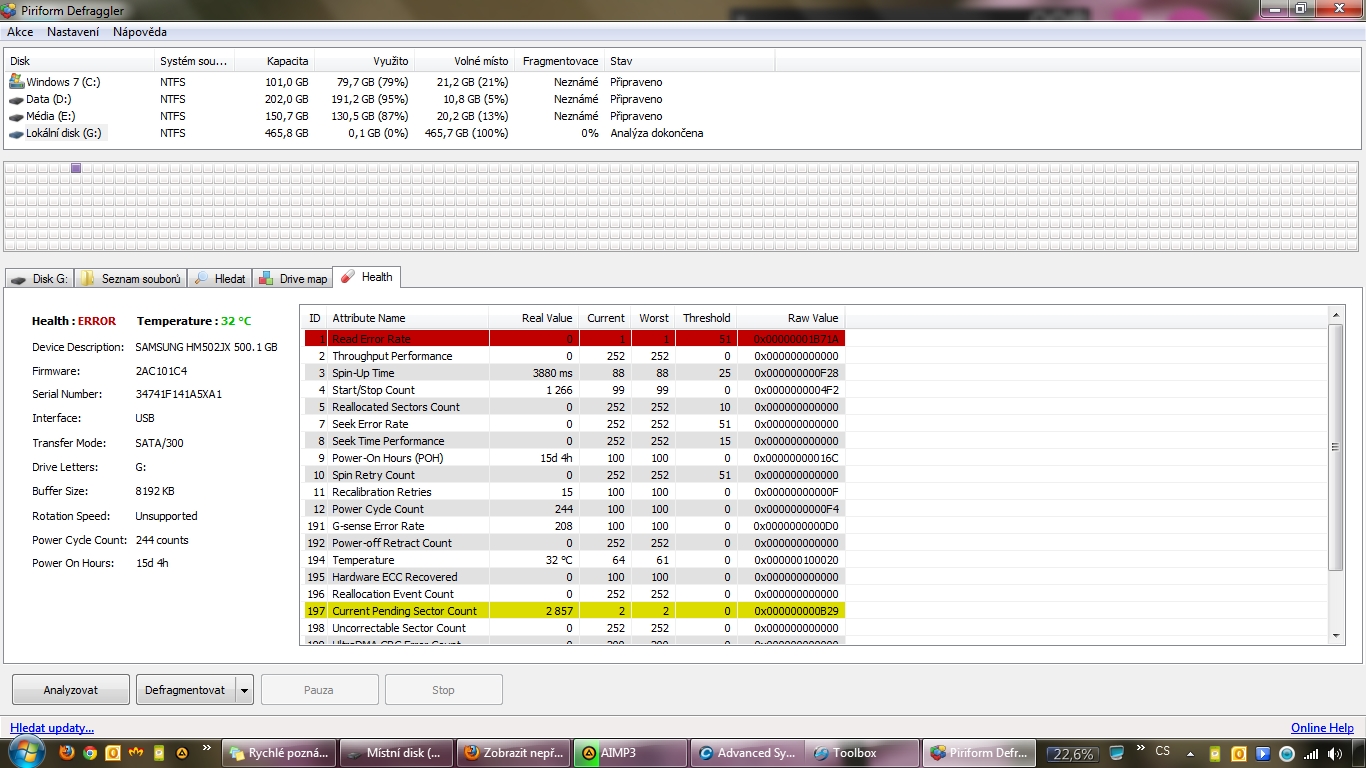Select the Windows 7 (C:) drive icon

[16, 81]
